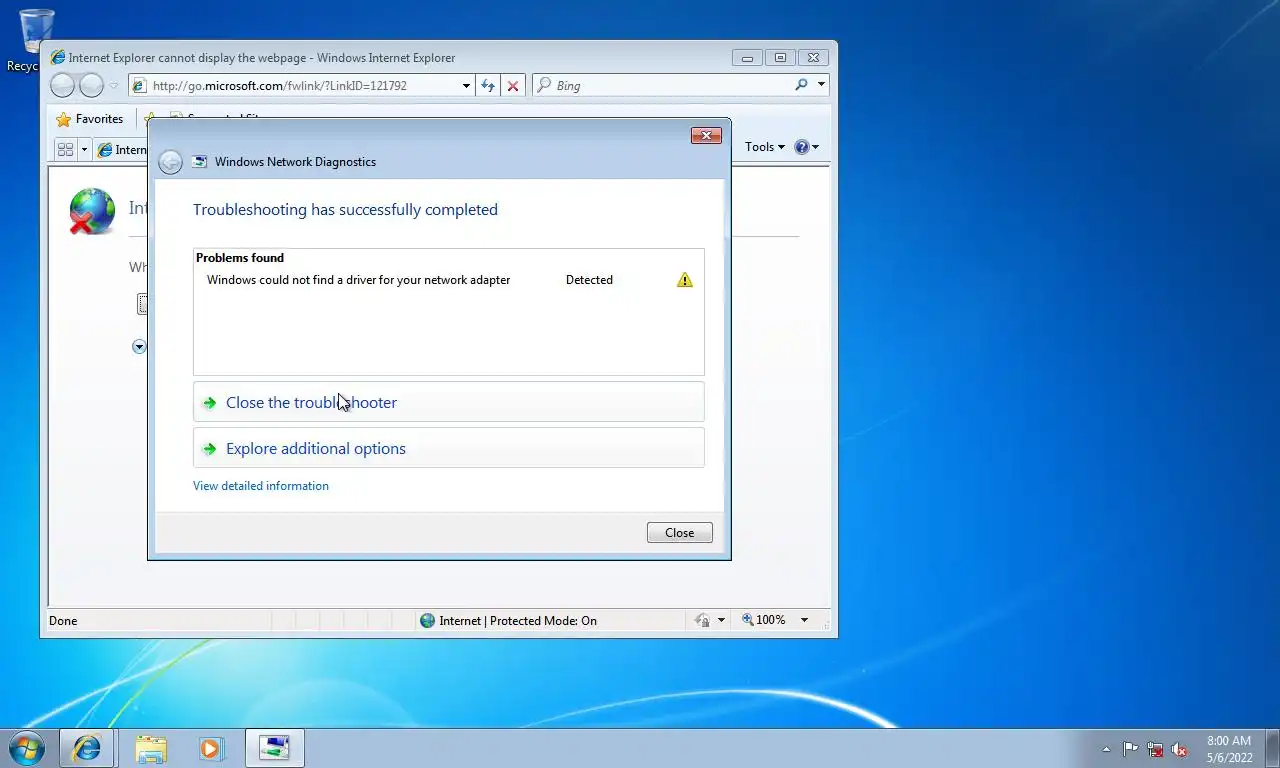Click the security settings status bar icon
The height and width of the screenshot is (768, 1280).
(702, 621)
